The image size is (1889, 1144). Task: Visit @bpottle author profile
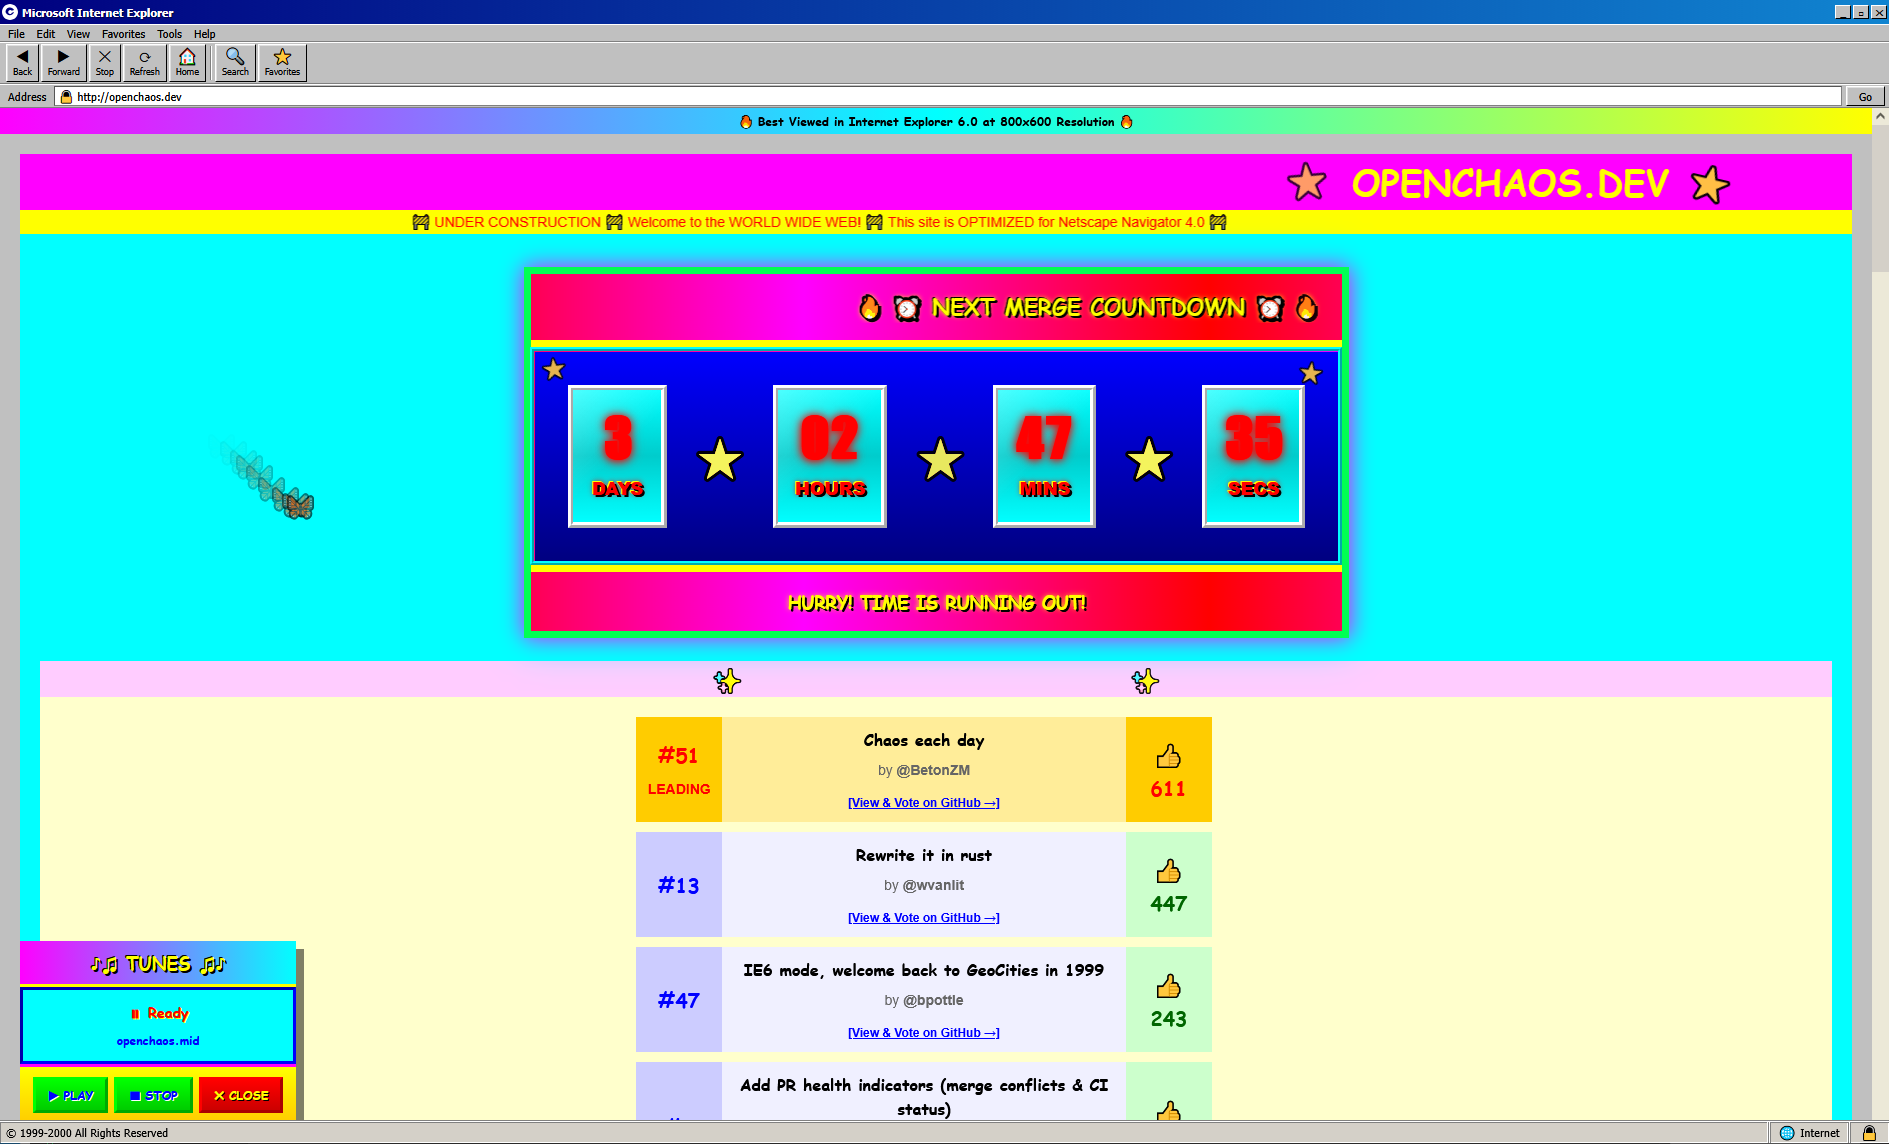click(x=933, y=1000)
